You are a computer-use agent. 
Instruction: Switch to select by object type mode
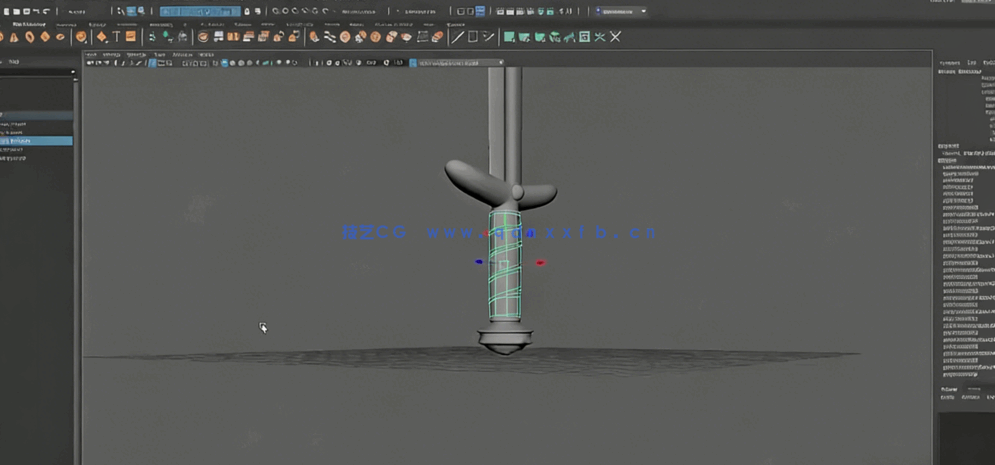coord(131,11)
